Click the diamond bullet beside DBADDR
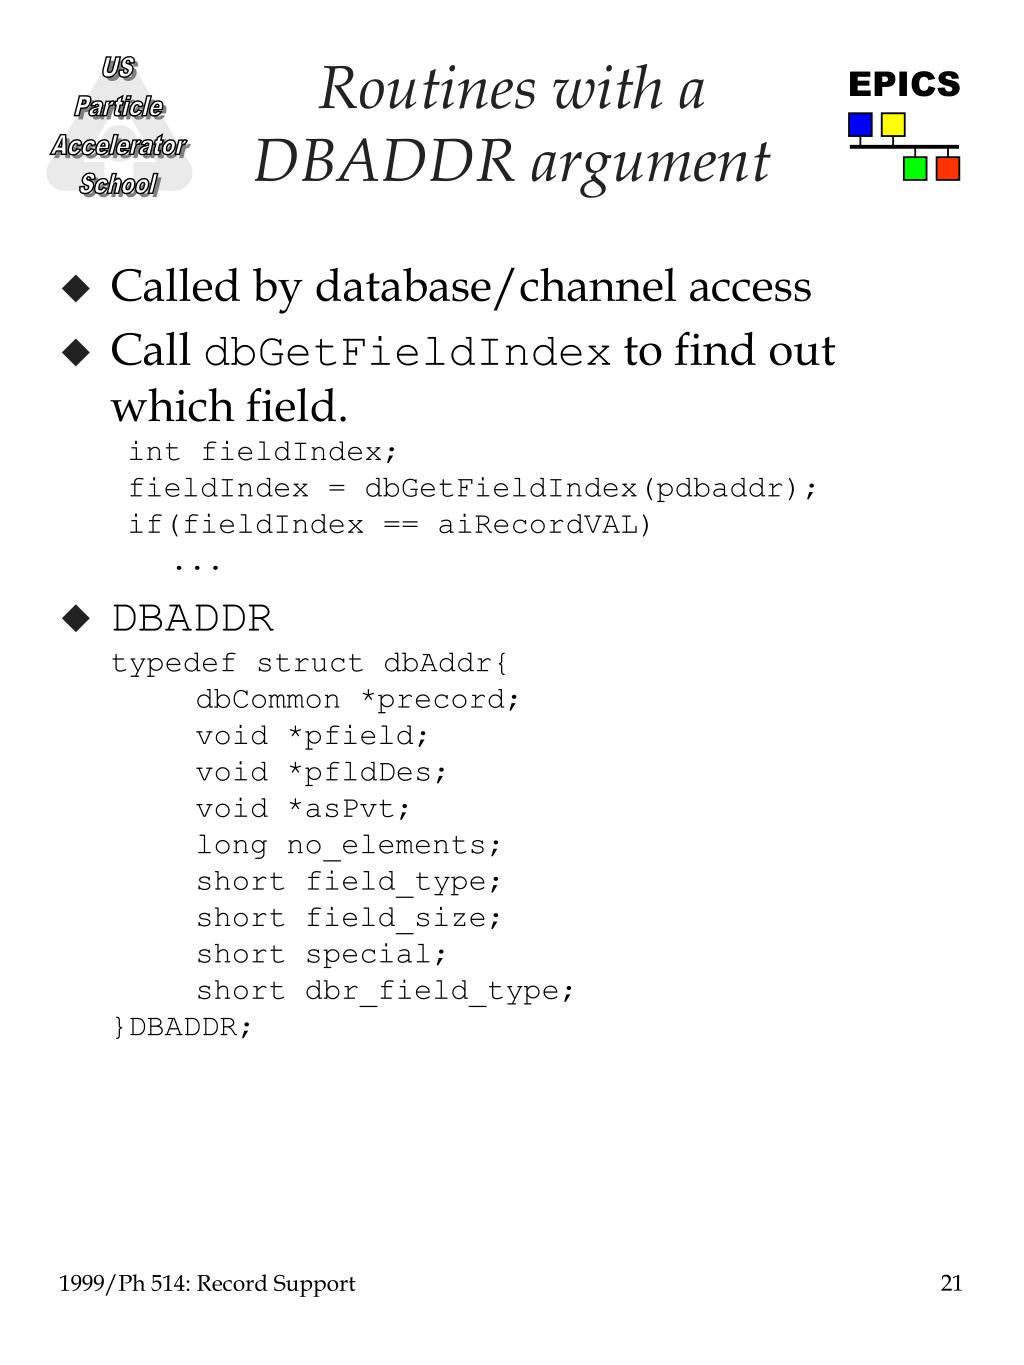 pyautogui.click(x=76, y=618)
